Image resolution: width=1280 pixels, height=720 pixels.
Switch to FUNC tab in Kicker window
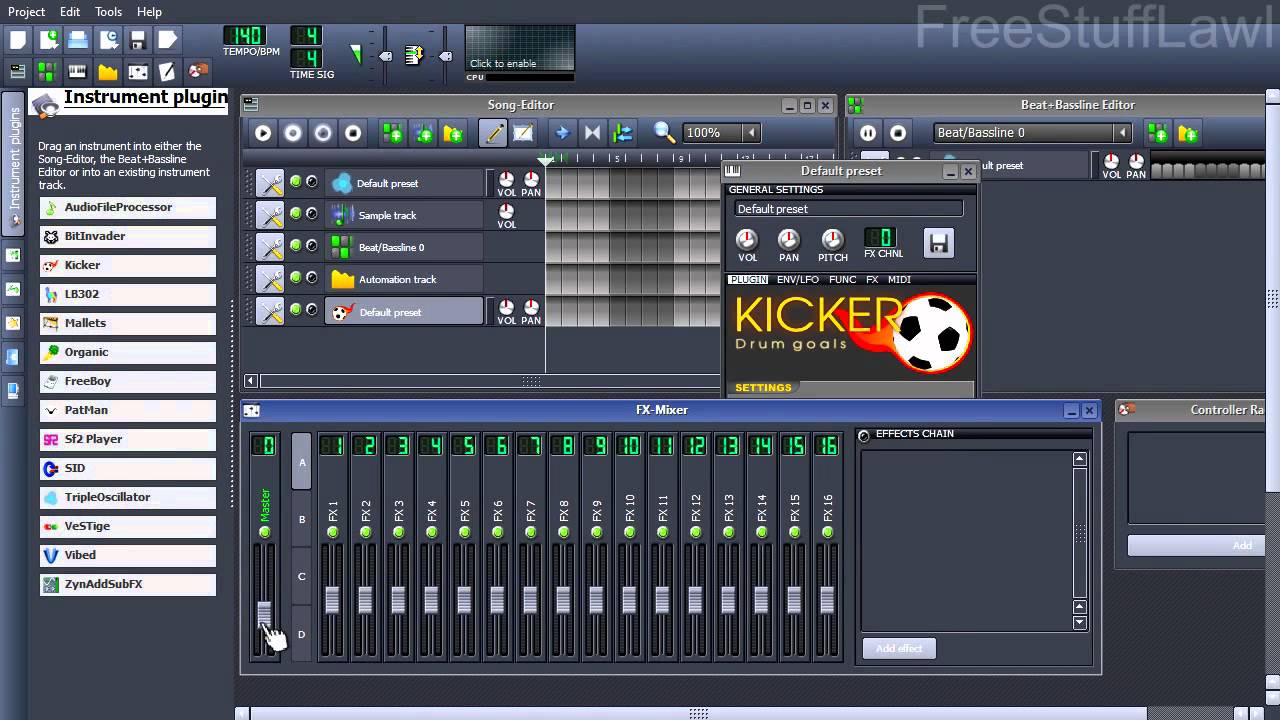842,280
